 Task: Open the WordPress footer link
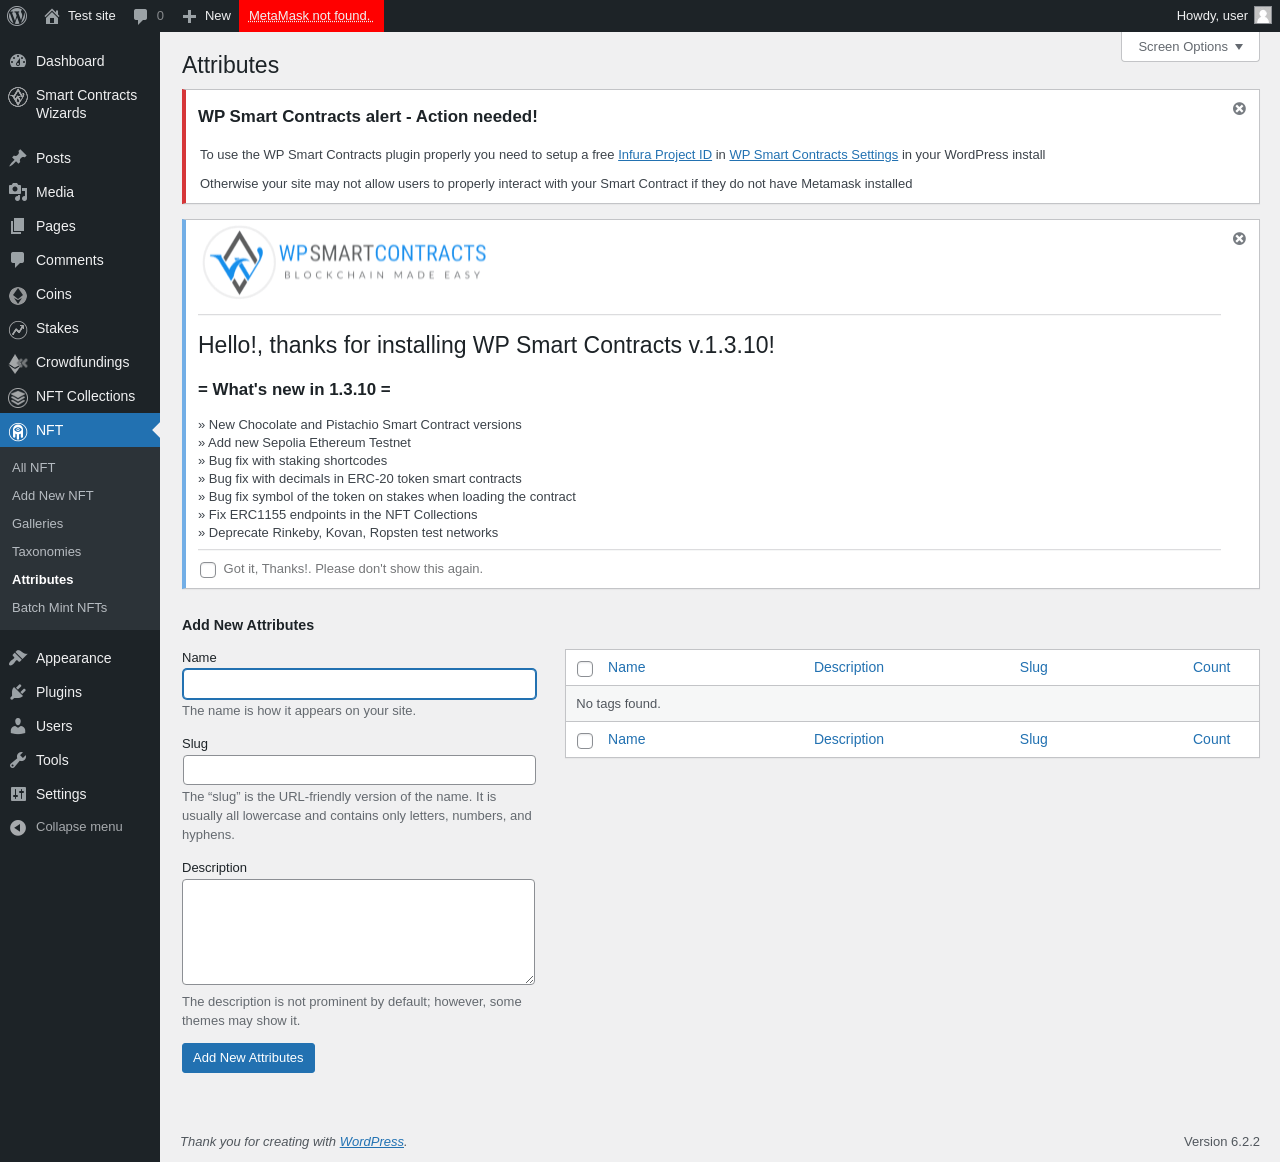pos(372,1141)
